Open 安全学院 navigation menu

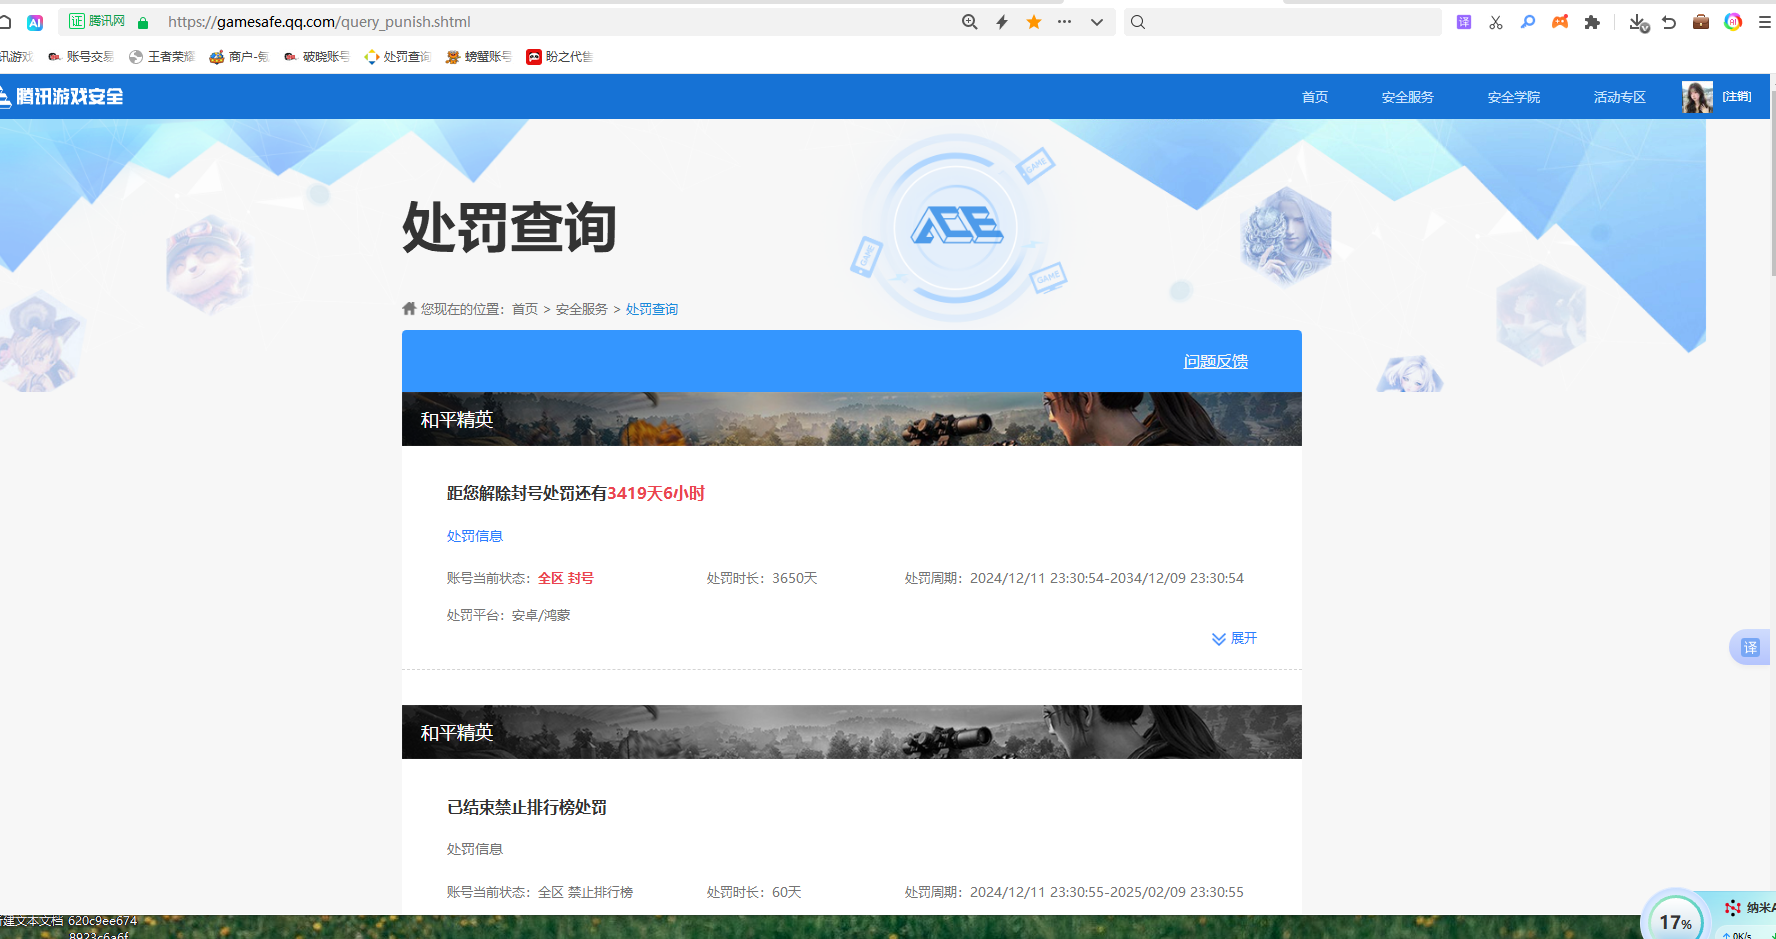tap(1513, 97)
